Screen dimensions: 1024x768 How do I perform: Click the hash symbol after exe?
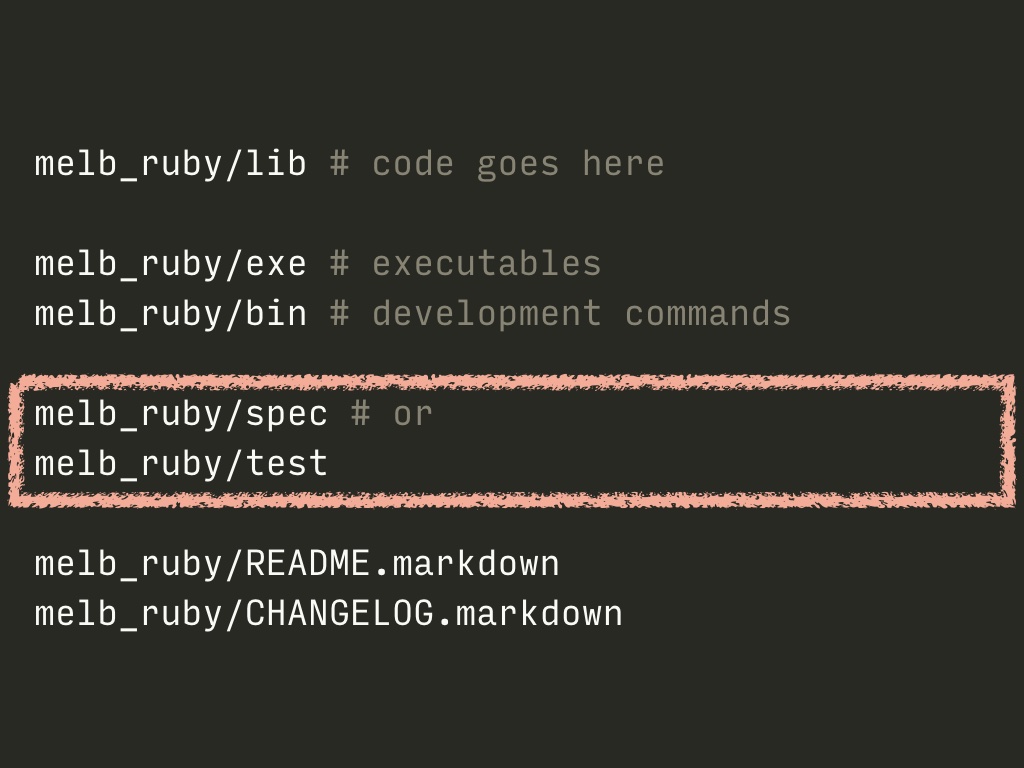[x=339, y=264]
